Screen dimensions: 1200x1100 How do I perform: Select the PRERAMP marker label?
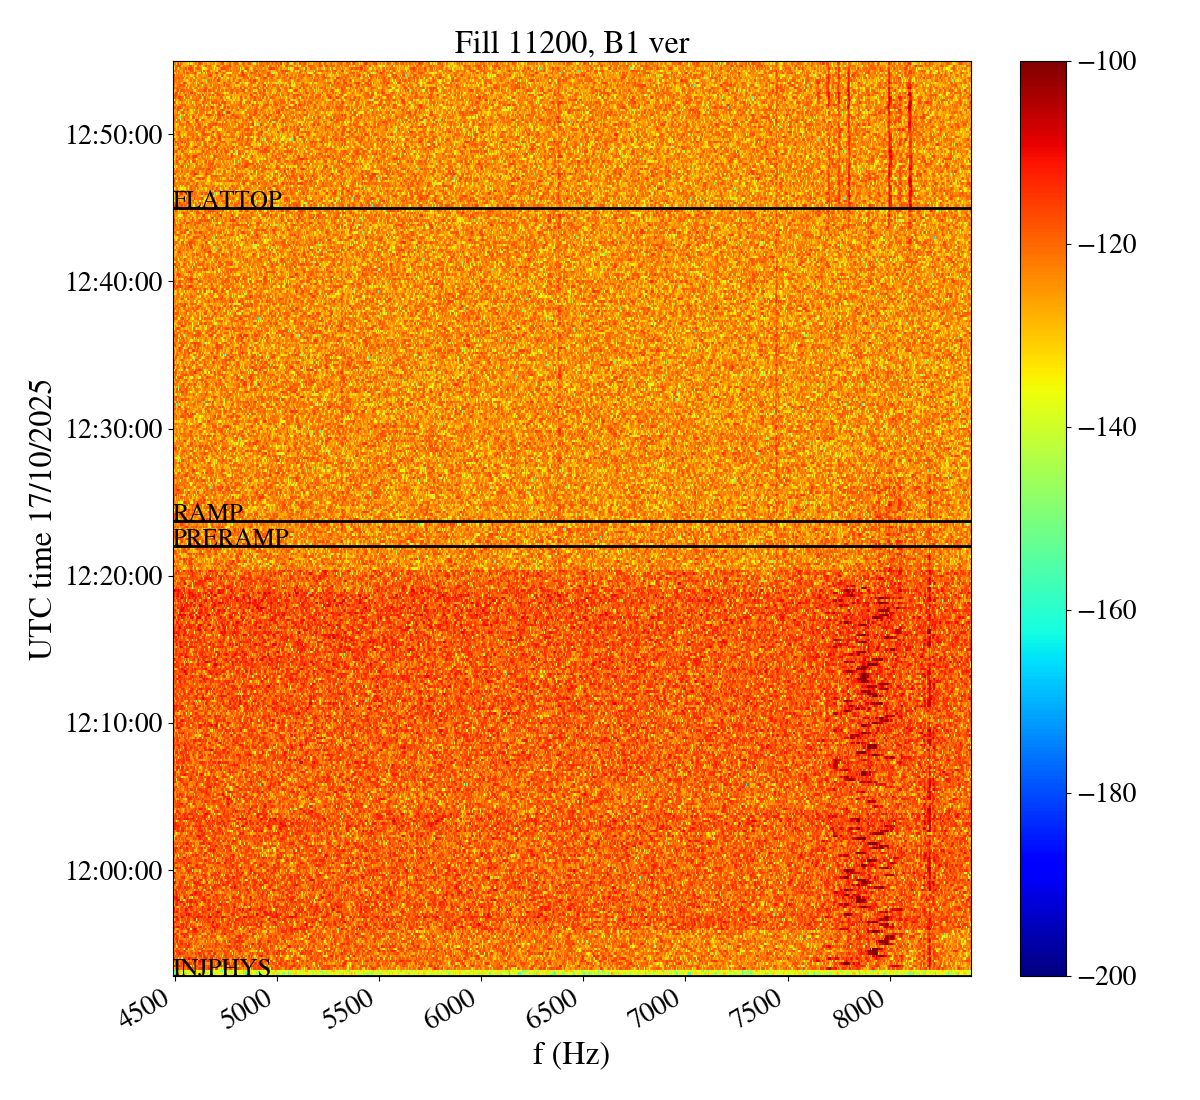231,537
